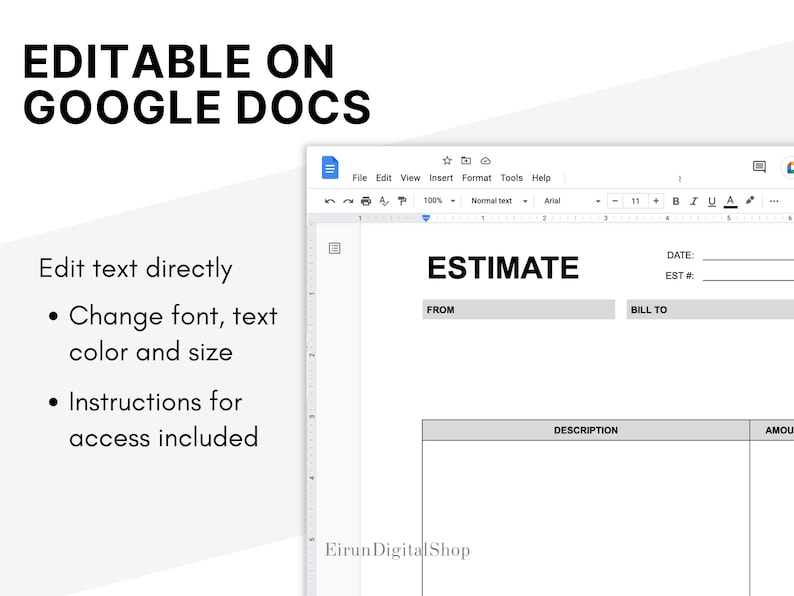Screen dimensions: 794x596
Task: Click the empty description table cell
Action: [x=586, y=518]
